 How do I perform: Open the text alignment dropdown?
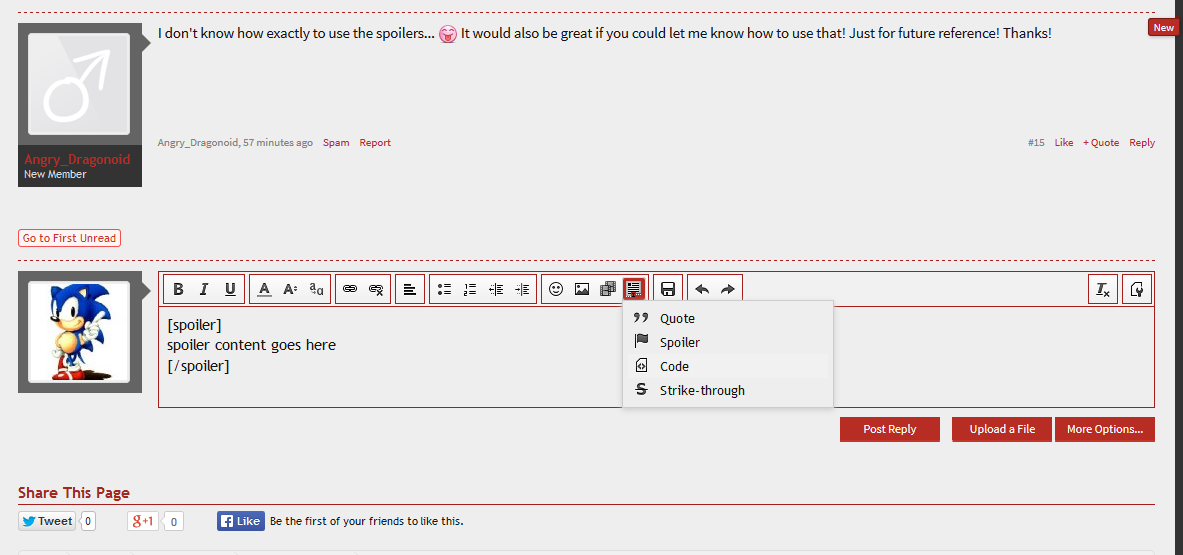(x=410, y=289)
